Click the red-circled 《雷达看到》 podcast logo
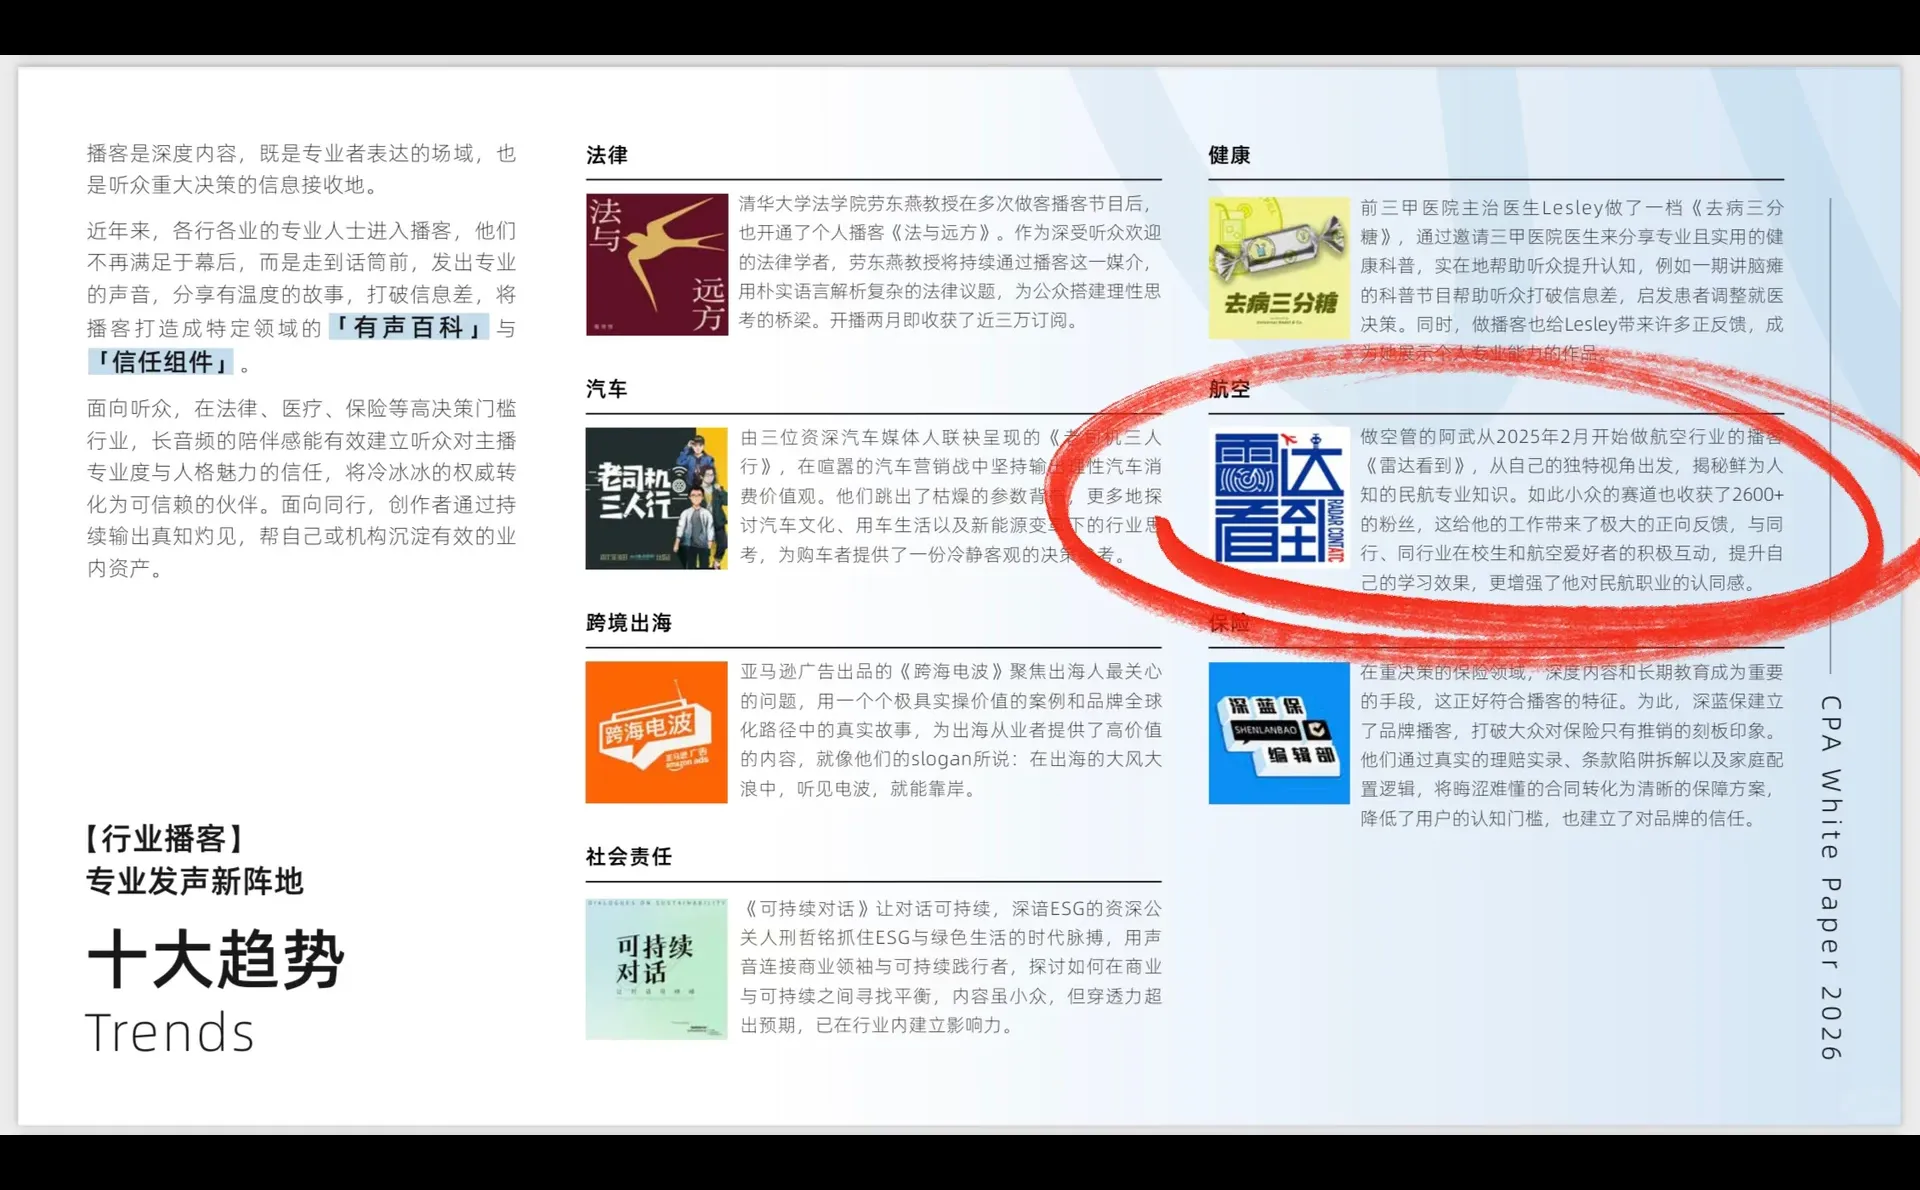The image size is (1920, 1190). (1278, 498)
